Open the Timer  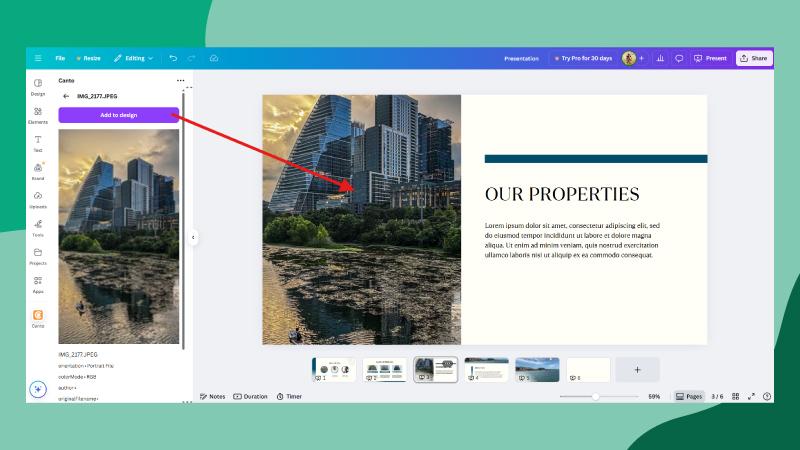tap(289, 396)
